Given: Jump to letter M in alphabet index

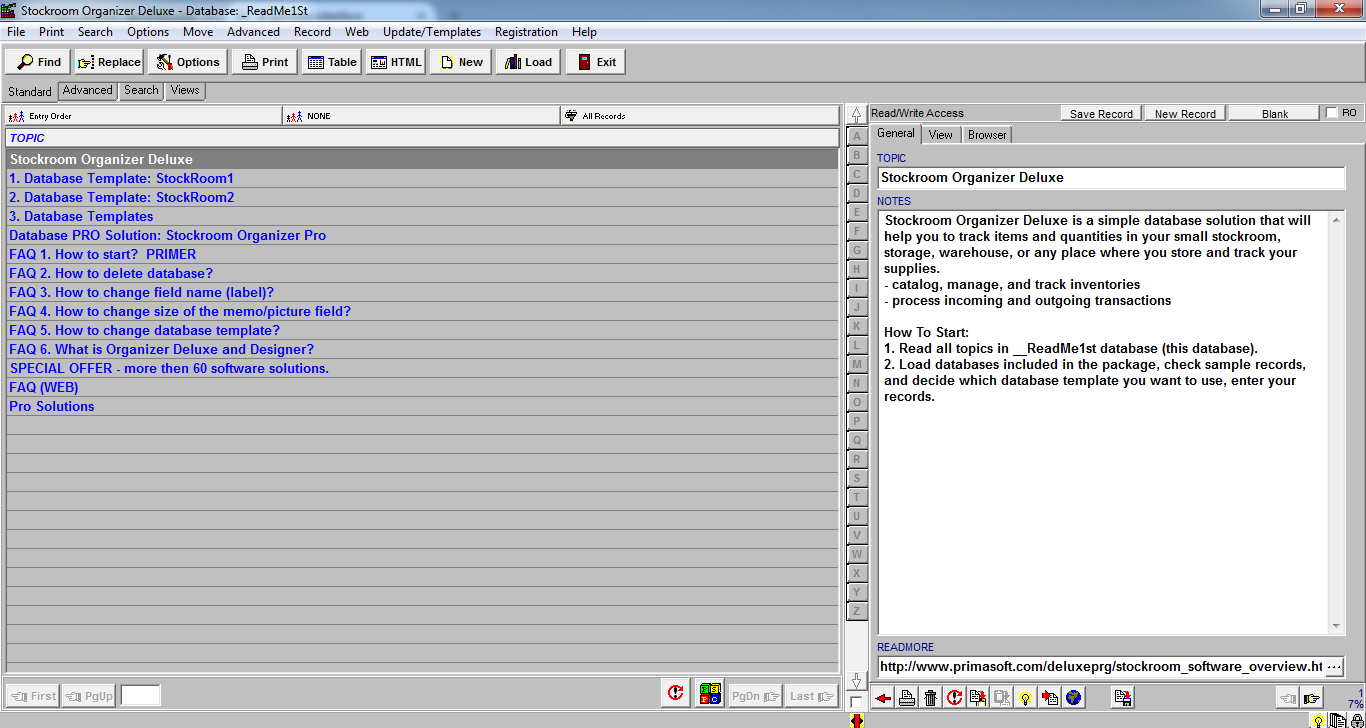Looking at the screenshot, I should pyautogui.click(x=856, y=364).
